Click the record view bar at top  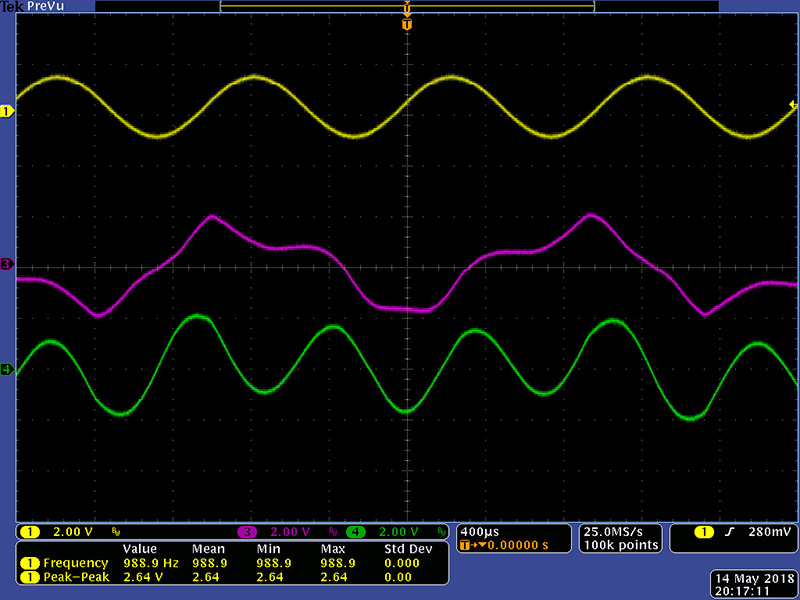[406, 6]
